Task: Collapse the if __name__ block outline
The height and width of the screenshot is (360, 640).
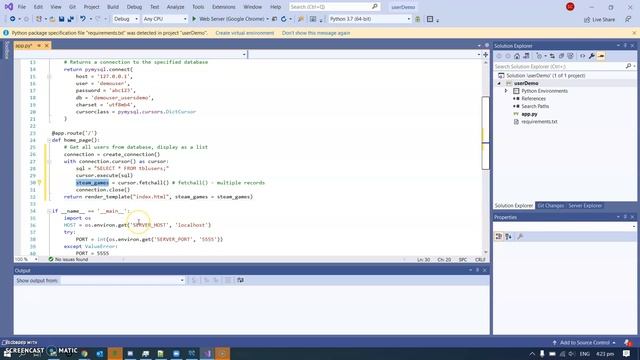Action: coord(49,211)
